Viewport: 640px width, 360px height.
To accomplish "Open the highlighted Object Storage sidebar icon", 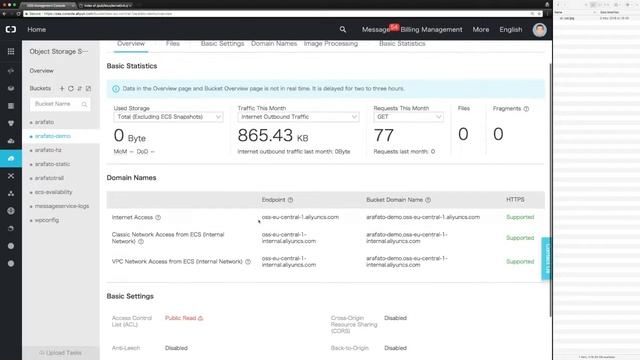I will pyautogui.click(x=11, y=158).
